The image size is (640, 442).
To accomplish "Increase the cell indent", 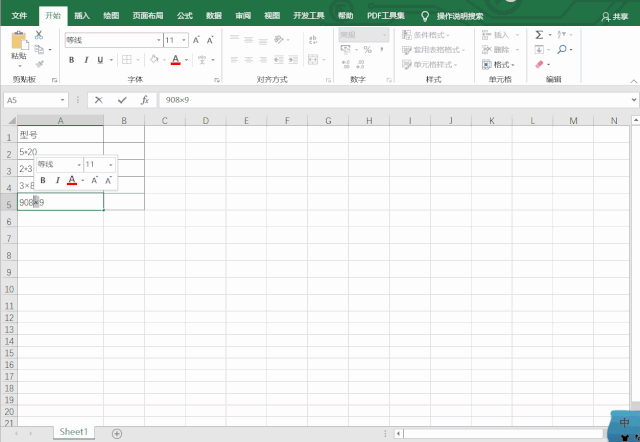I will pos(293,60).
